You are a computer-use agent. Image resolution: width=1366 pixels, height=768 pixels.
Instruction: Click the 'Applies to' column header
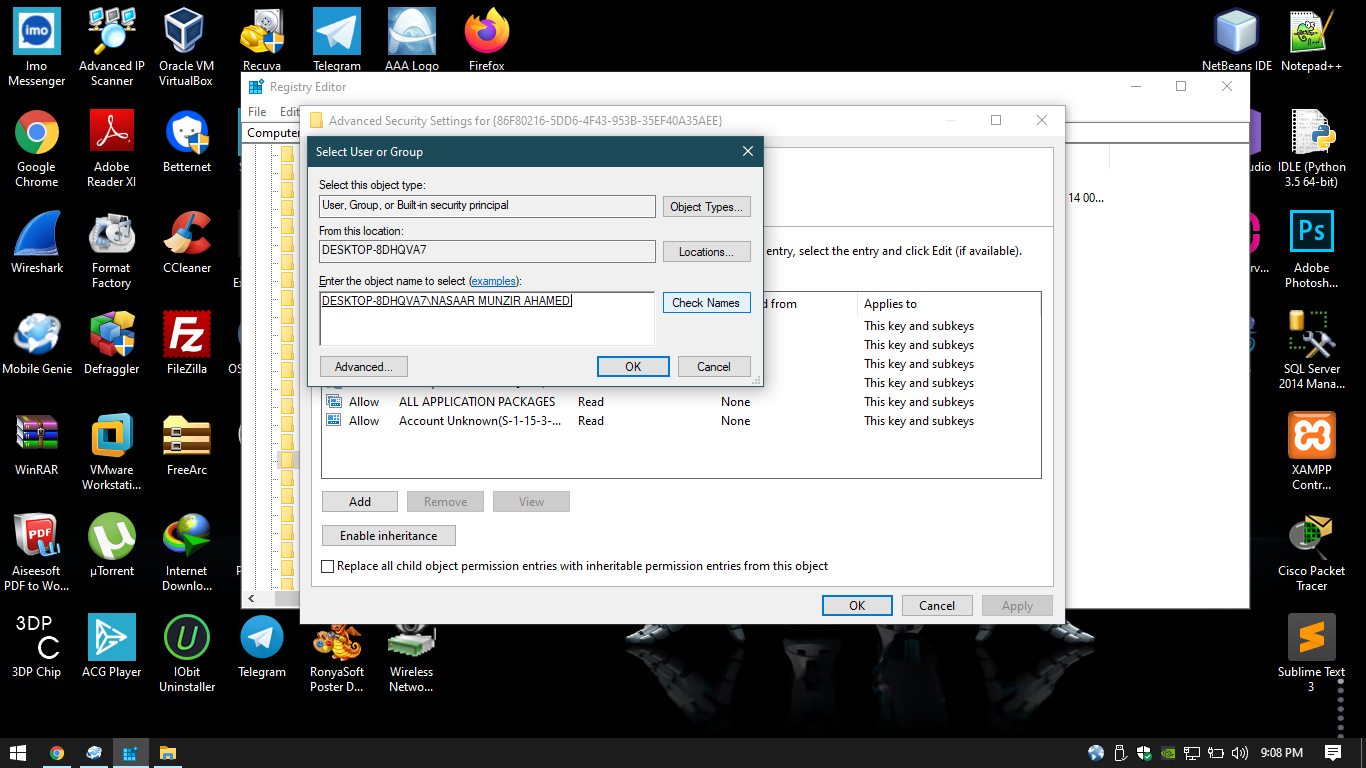click(x=948, y=304)
